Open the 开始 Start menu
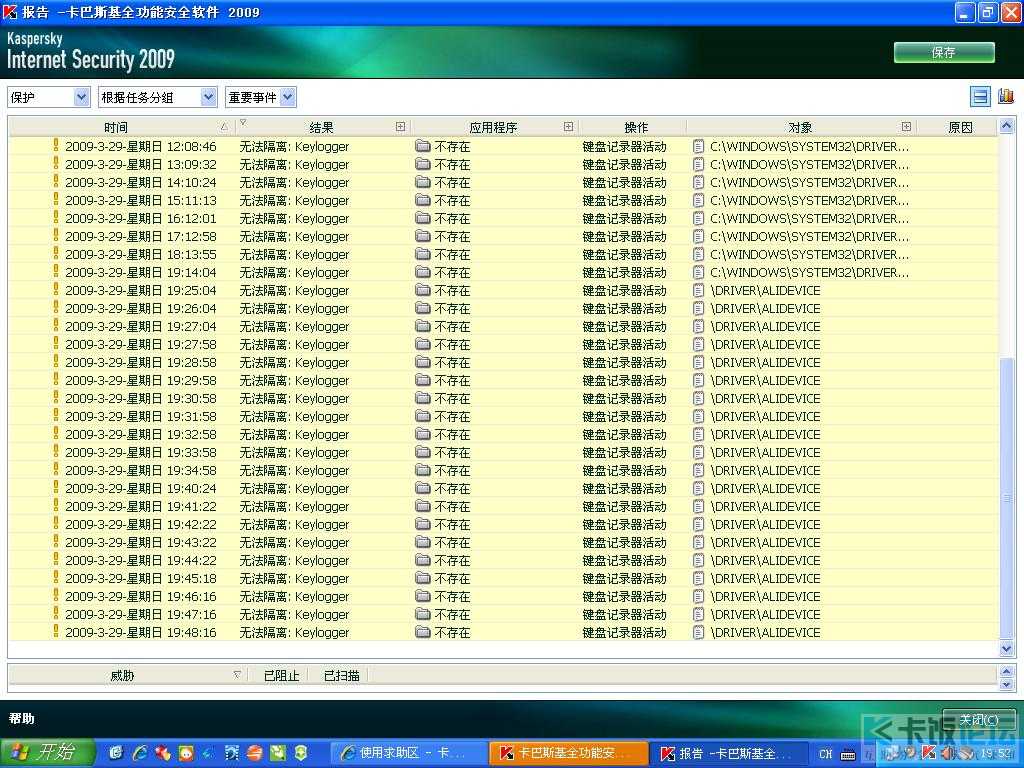 click(47, 753)
